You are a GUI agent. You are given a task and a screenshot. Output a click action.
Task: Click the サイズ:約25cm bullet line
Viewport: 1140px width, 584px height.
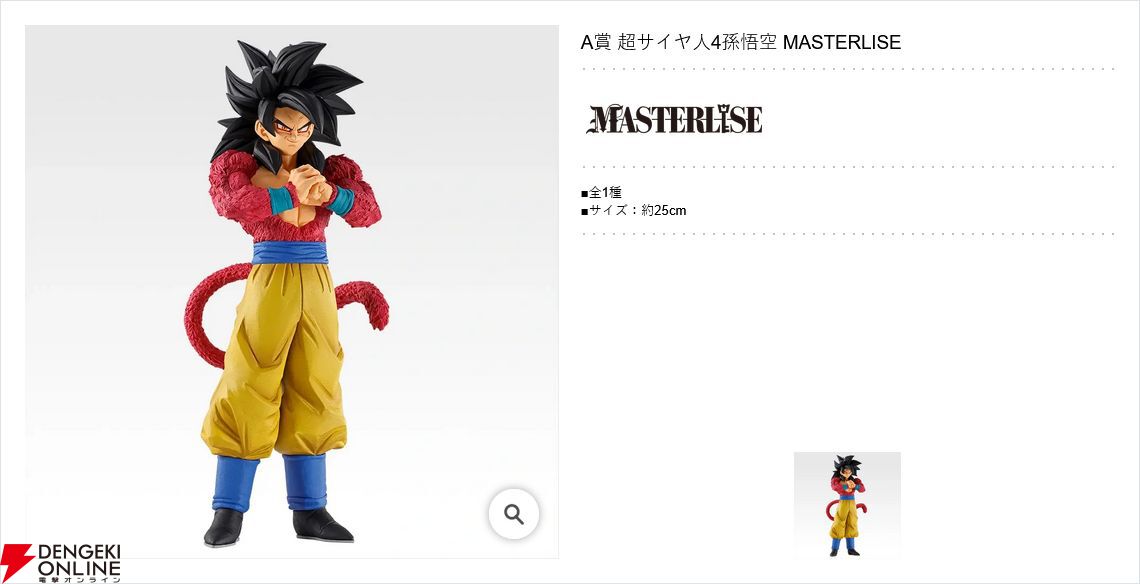[633, 211]
